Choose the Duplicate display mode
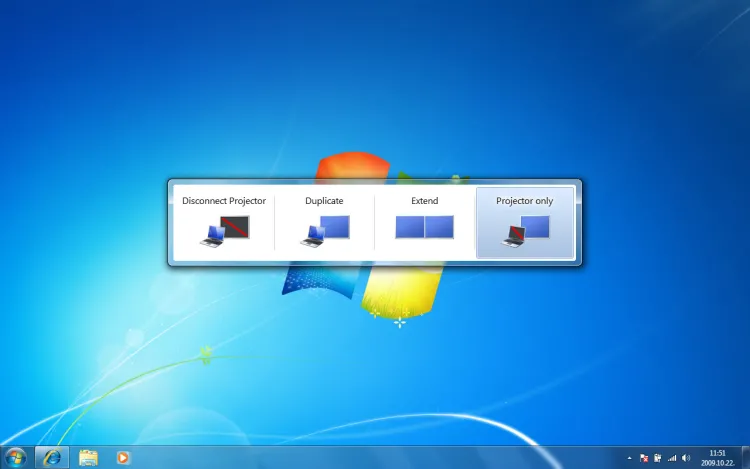 324,222
